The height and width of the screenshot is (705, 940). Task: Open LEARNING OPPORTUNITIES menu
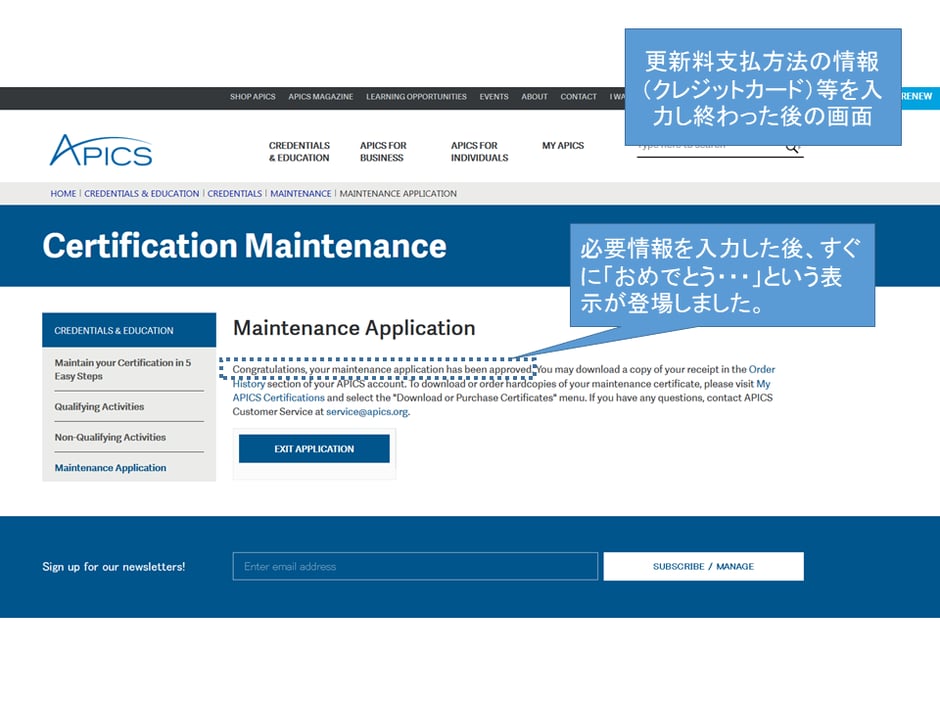click(416, 97)
